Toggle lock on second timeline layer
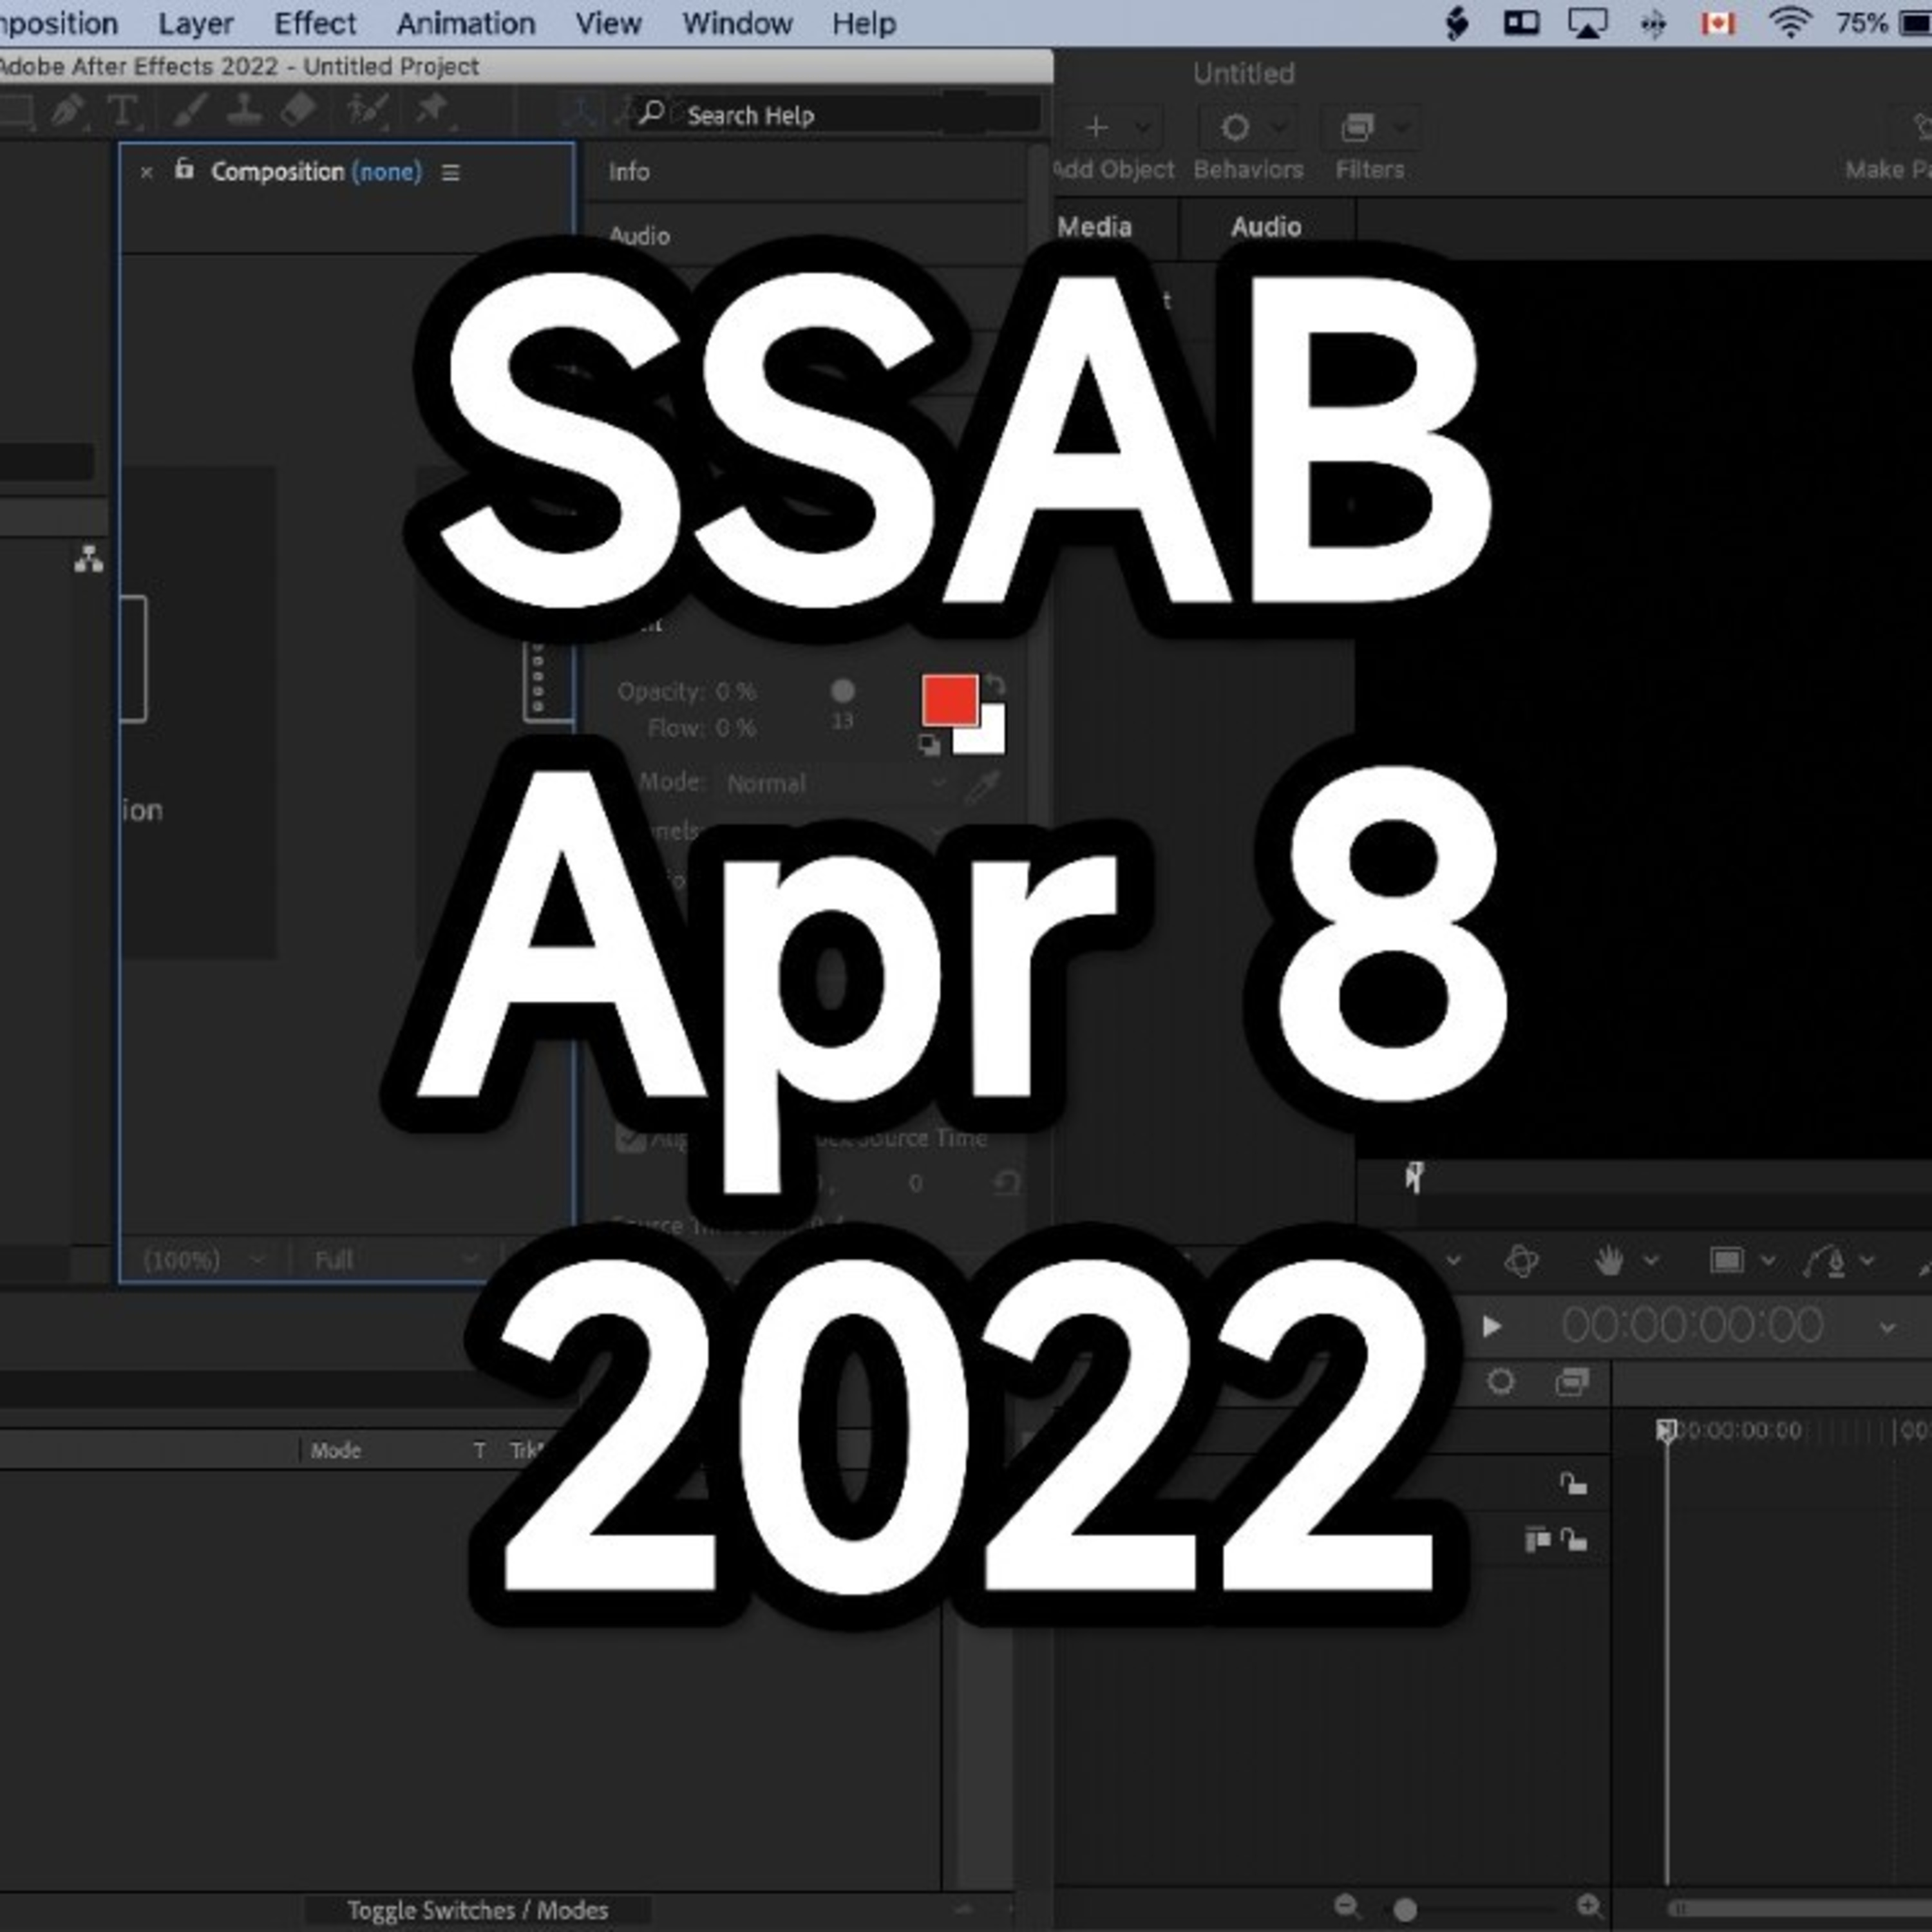This screenshot has width=1932, height=1932. 1573,1540
